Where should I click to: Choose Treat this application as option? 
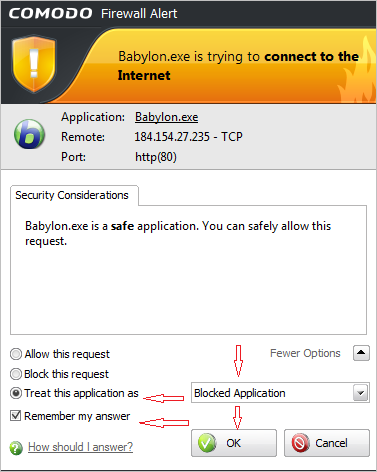coord(16,393)
